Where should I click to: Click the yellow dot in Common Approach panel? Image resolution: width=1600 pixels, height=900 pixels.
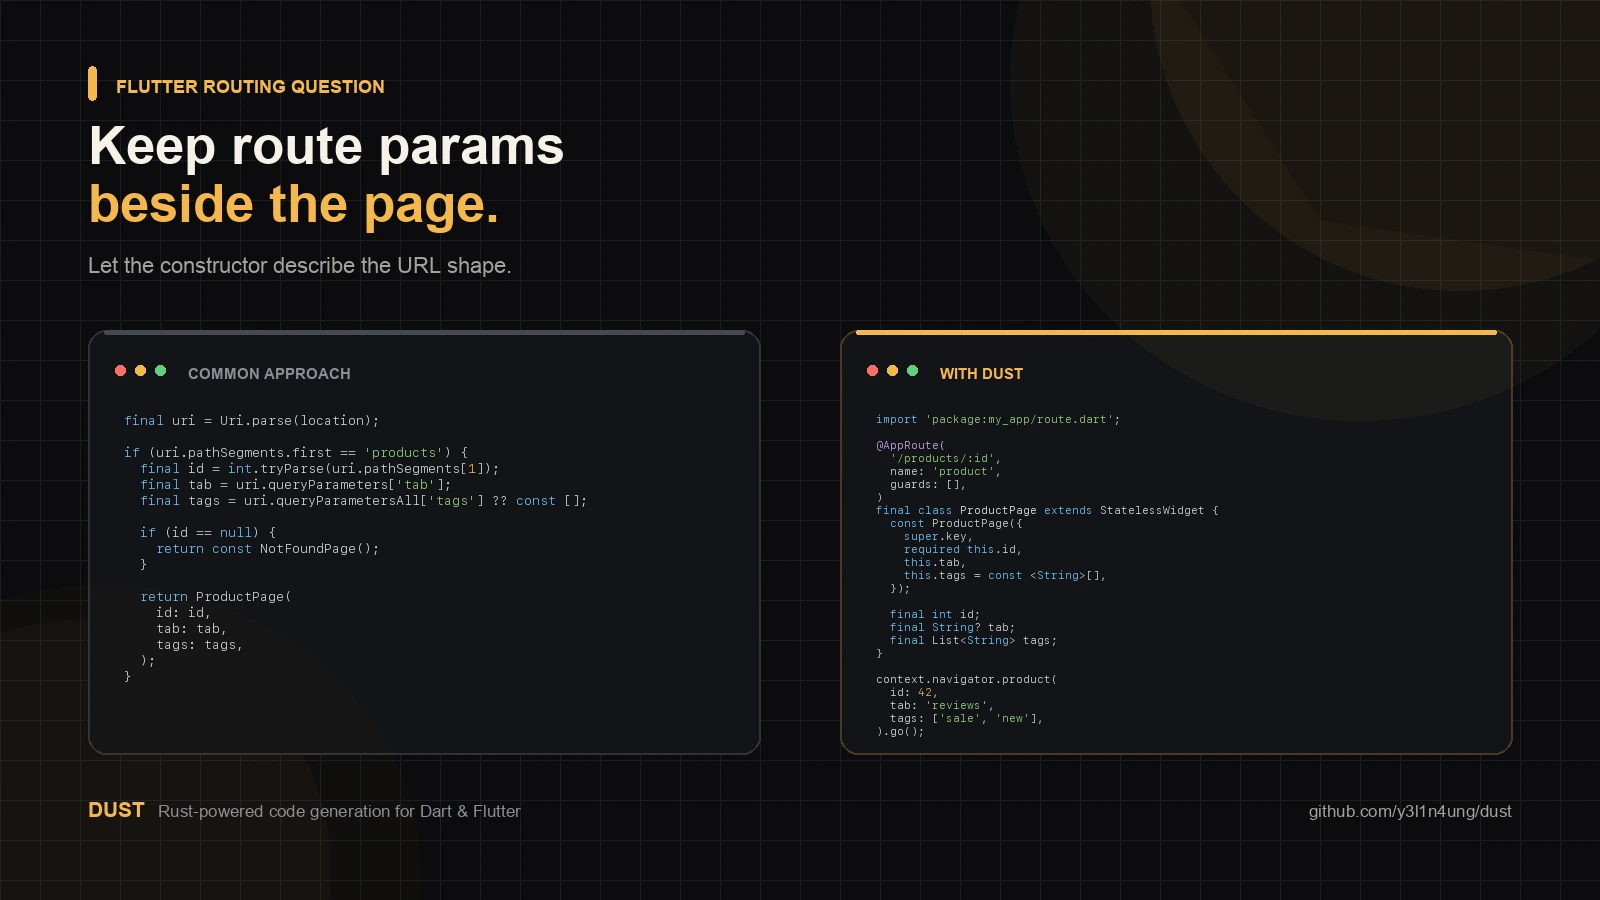pos(140,371)
